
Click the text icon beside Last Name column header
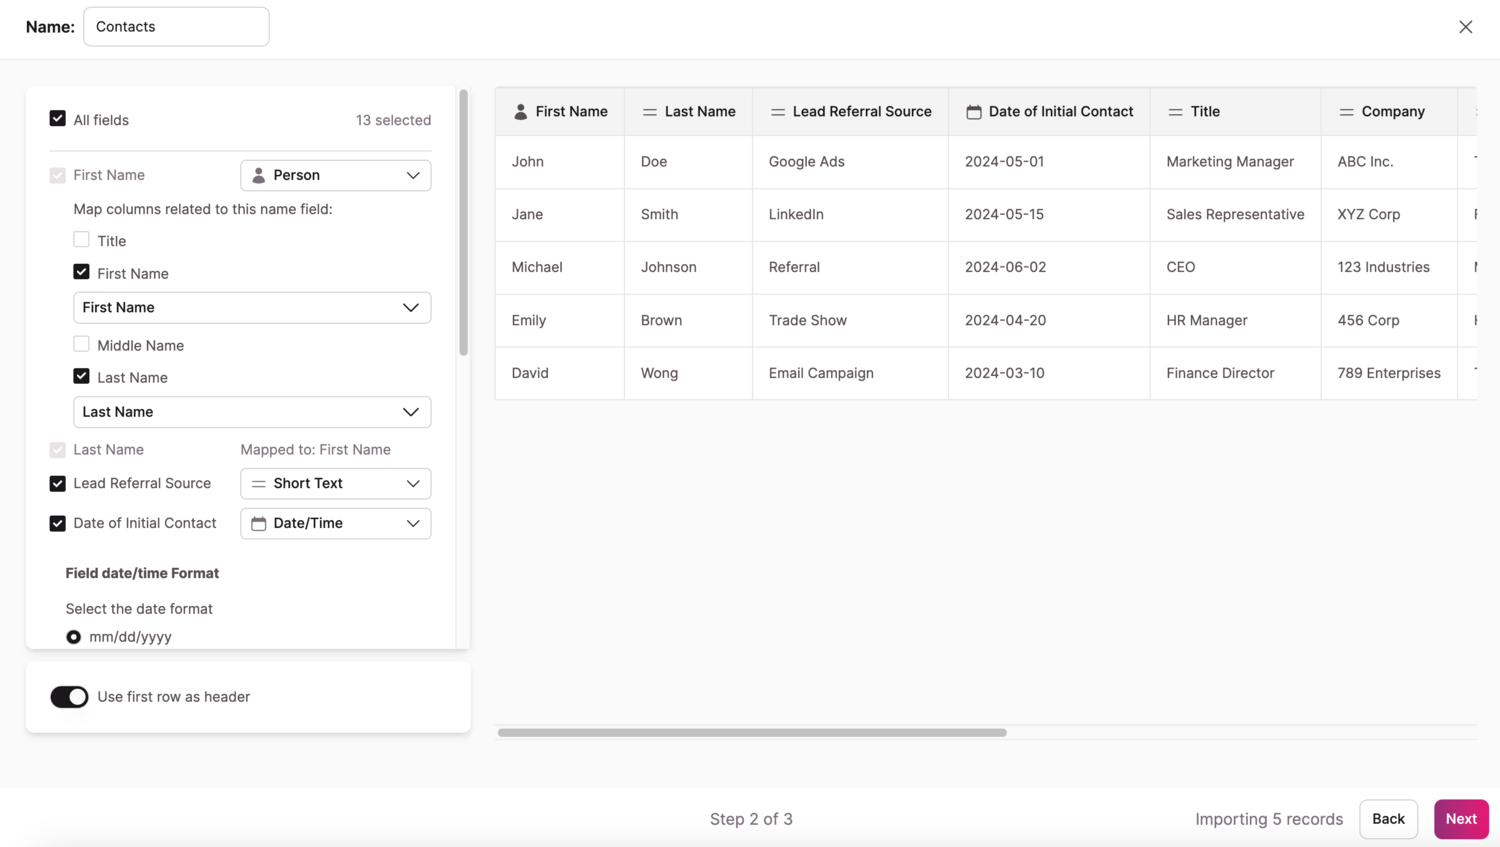(650, 112)
